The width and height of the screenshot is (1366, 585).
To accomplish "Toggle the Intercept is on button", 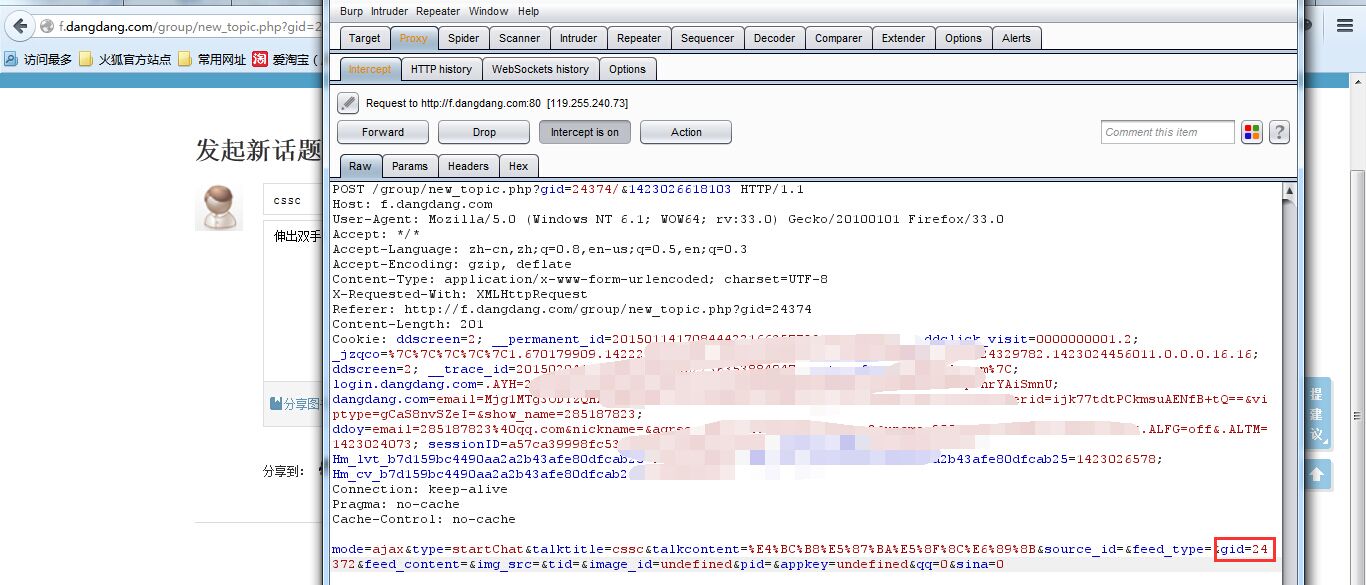I will point(585,132).
